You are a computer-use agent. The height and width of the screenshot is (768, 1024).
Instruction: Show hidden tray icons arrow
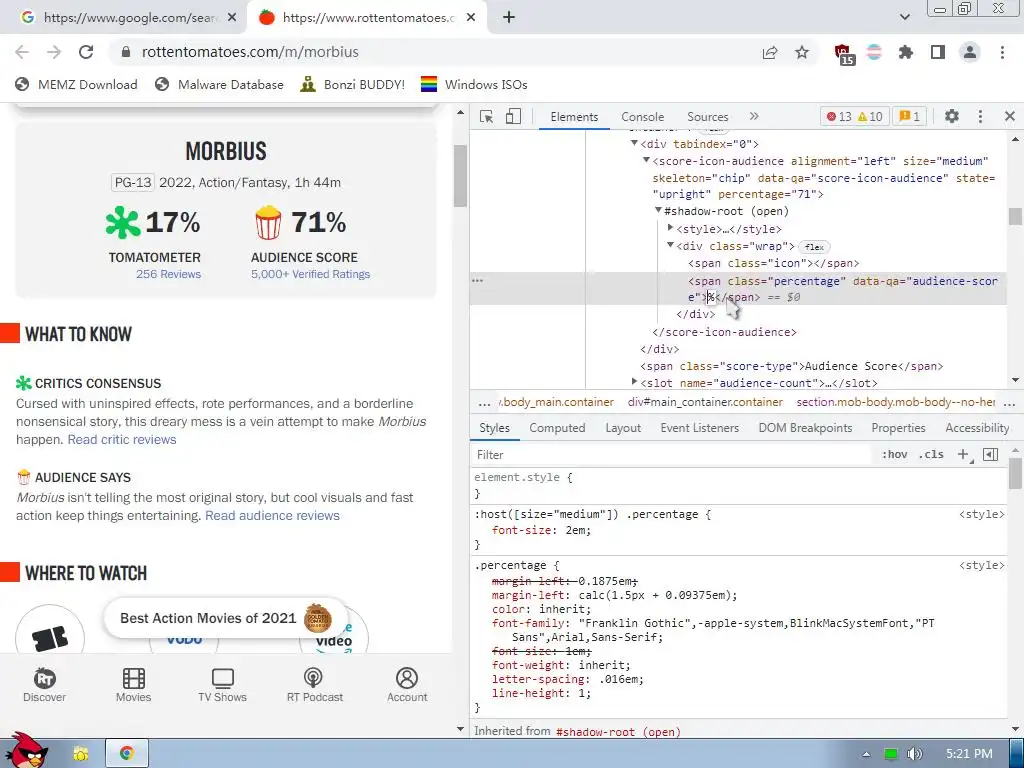pyautogui.click(x=867, y=754)
